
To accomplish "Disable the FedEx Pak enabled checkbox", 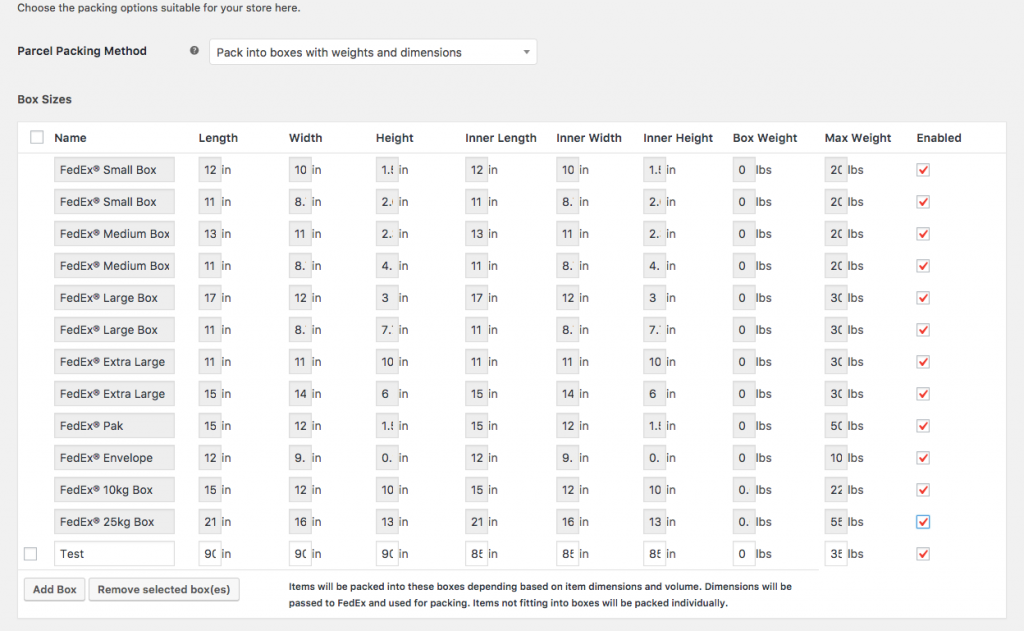I will [923, 426].
